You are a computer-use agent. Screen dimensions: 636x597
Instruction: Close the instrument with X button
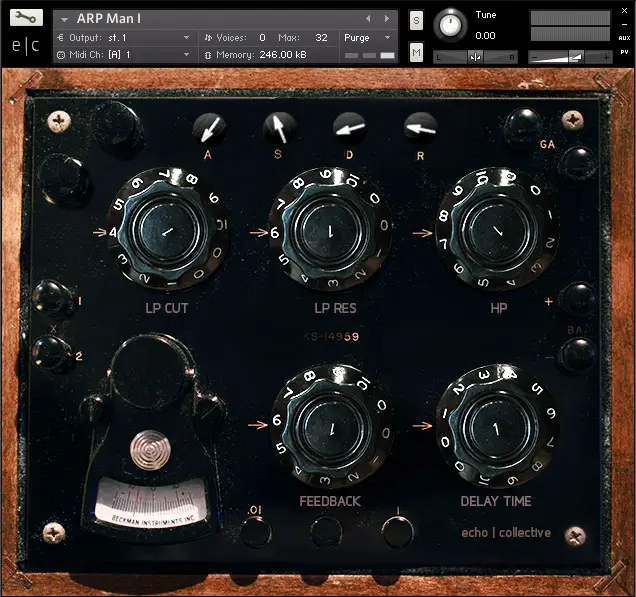pos(625,11)
